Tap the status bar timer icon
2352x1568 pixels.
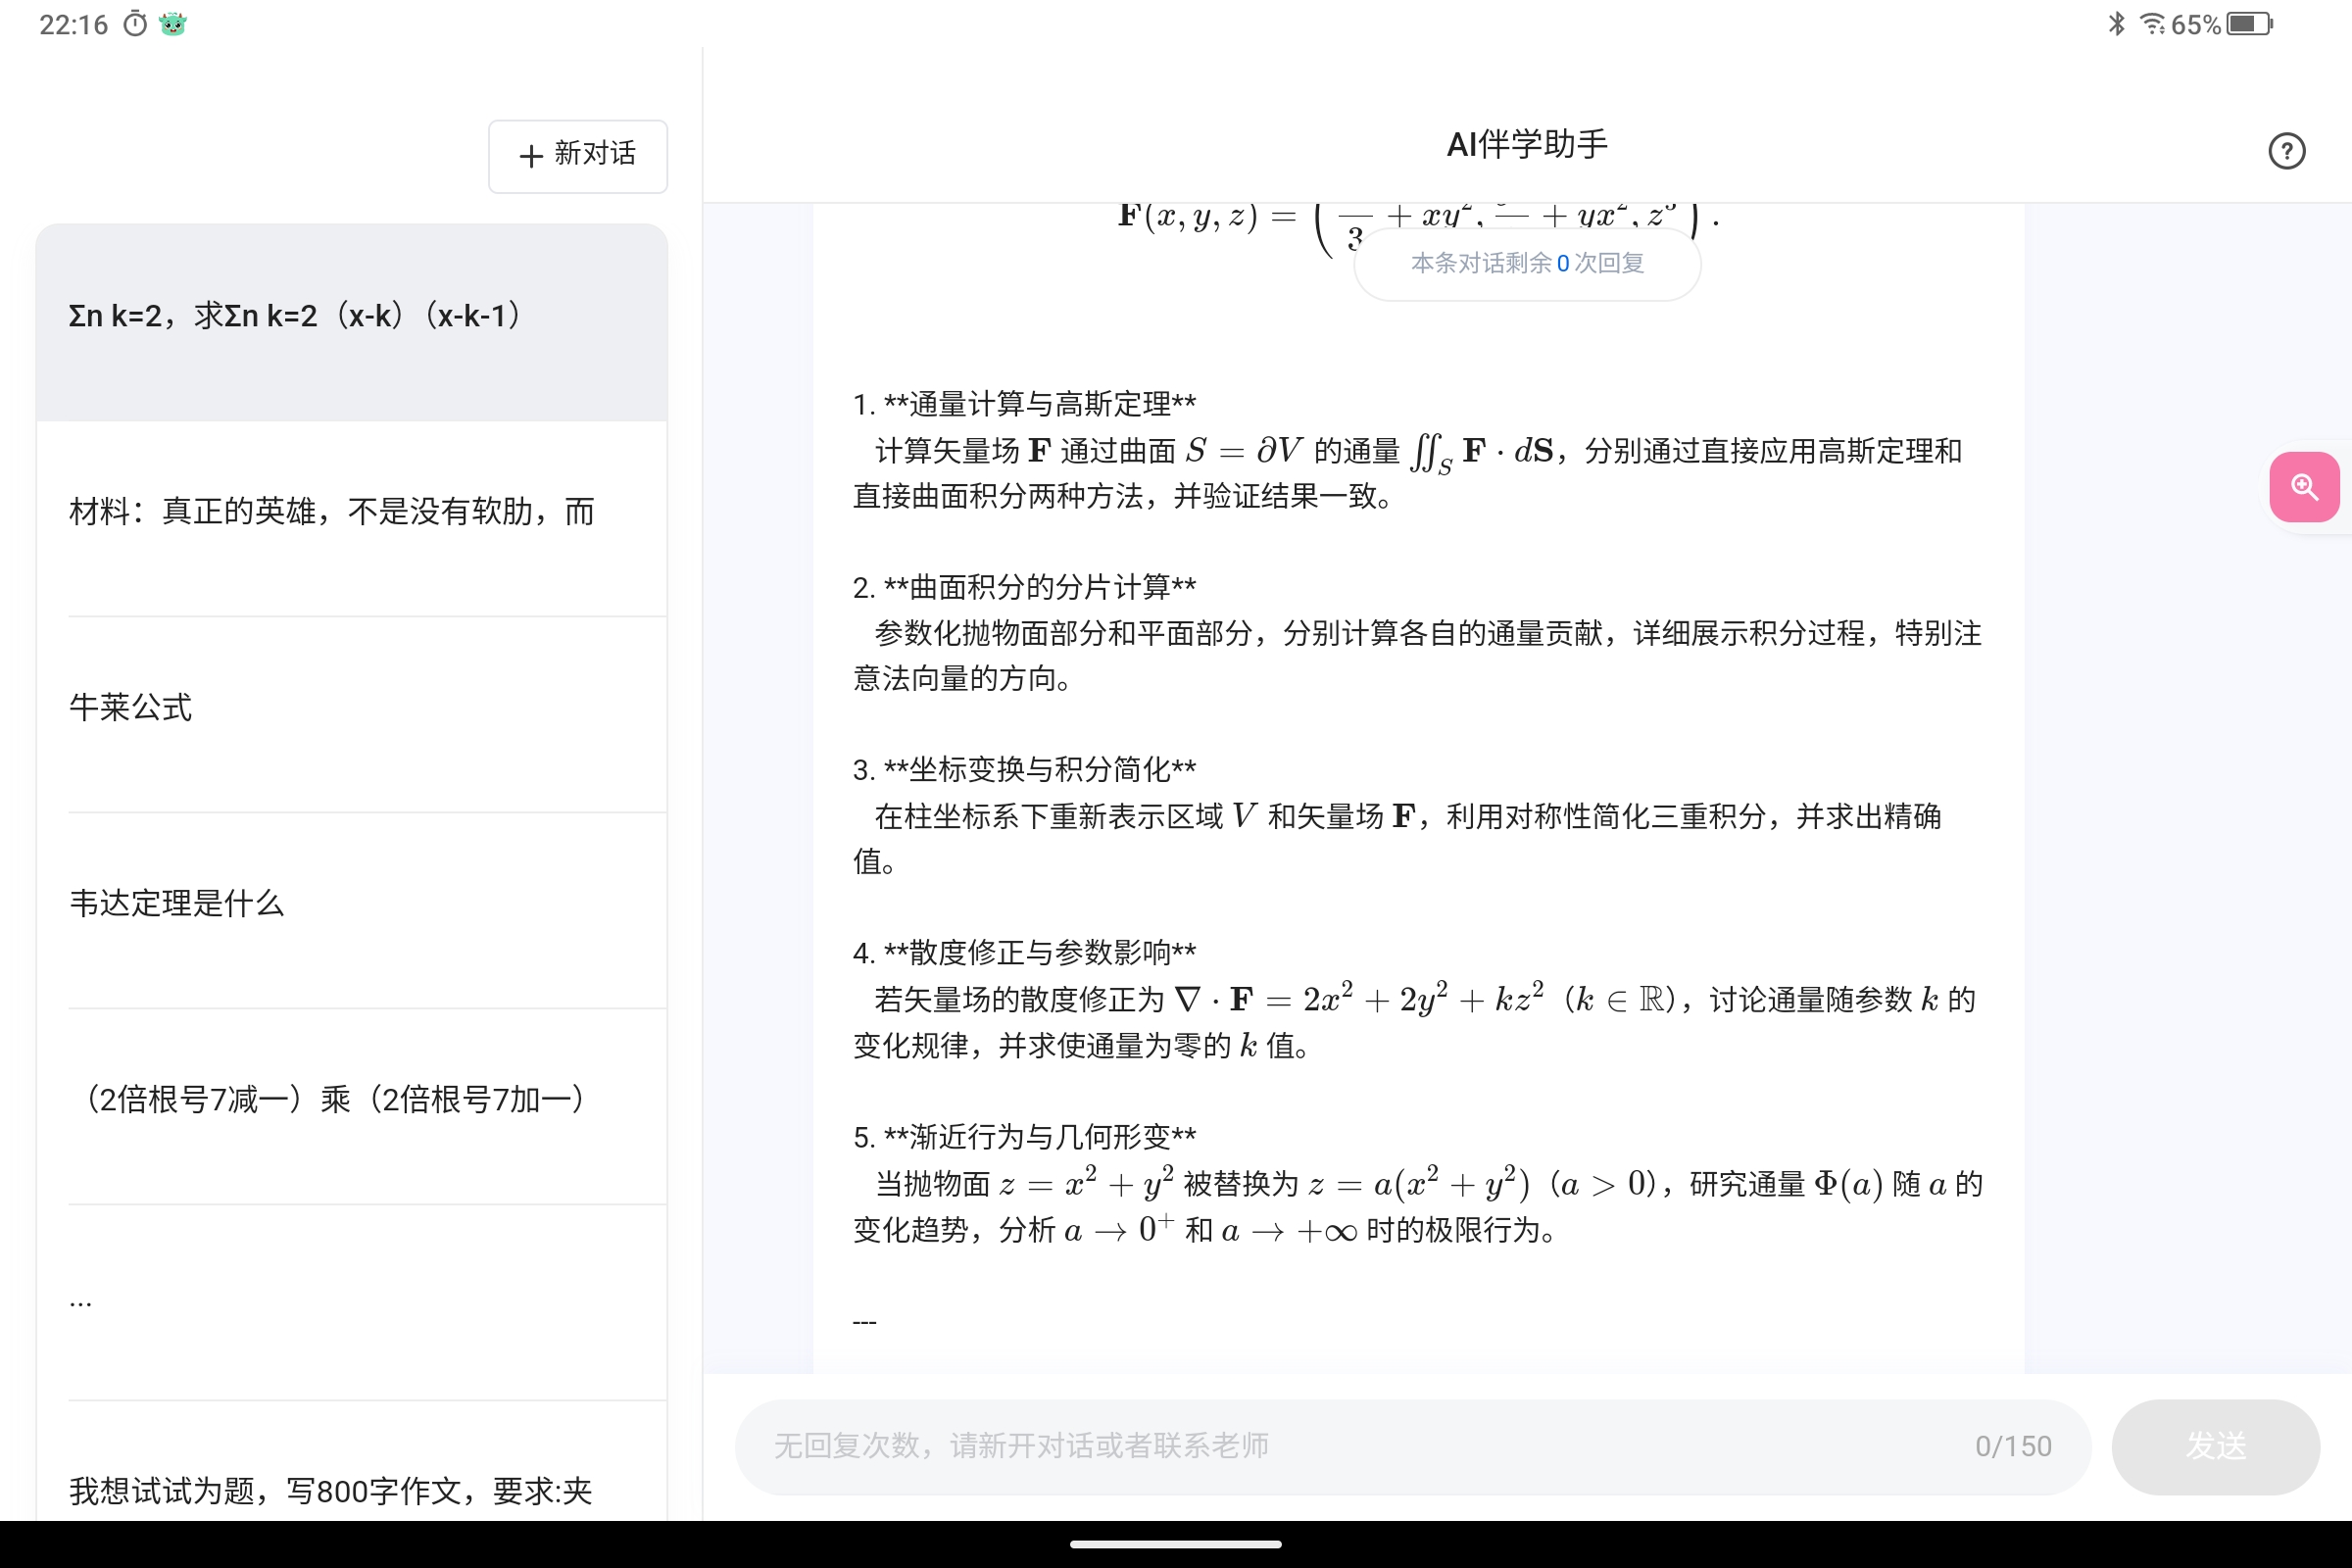(135, 24)
